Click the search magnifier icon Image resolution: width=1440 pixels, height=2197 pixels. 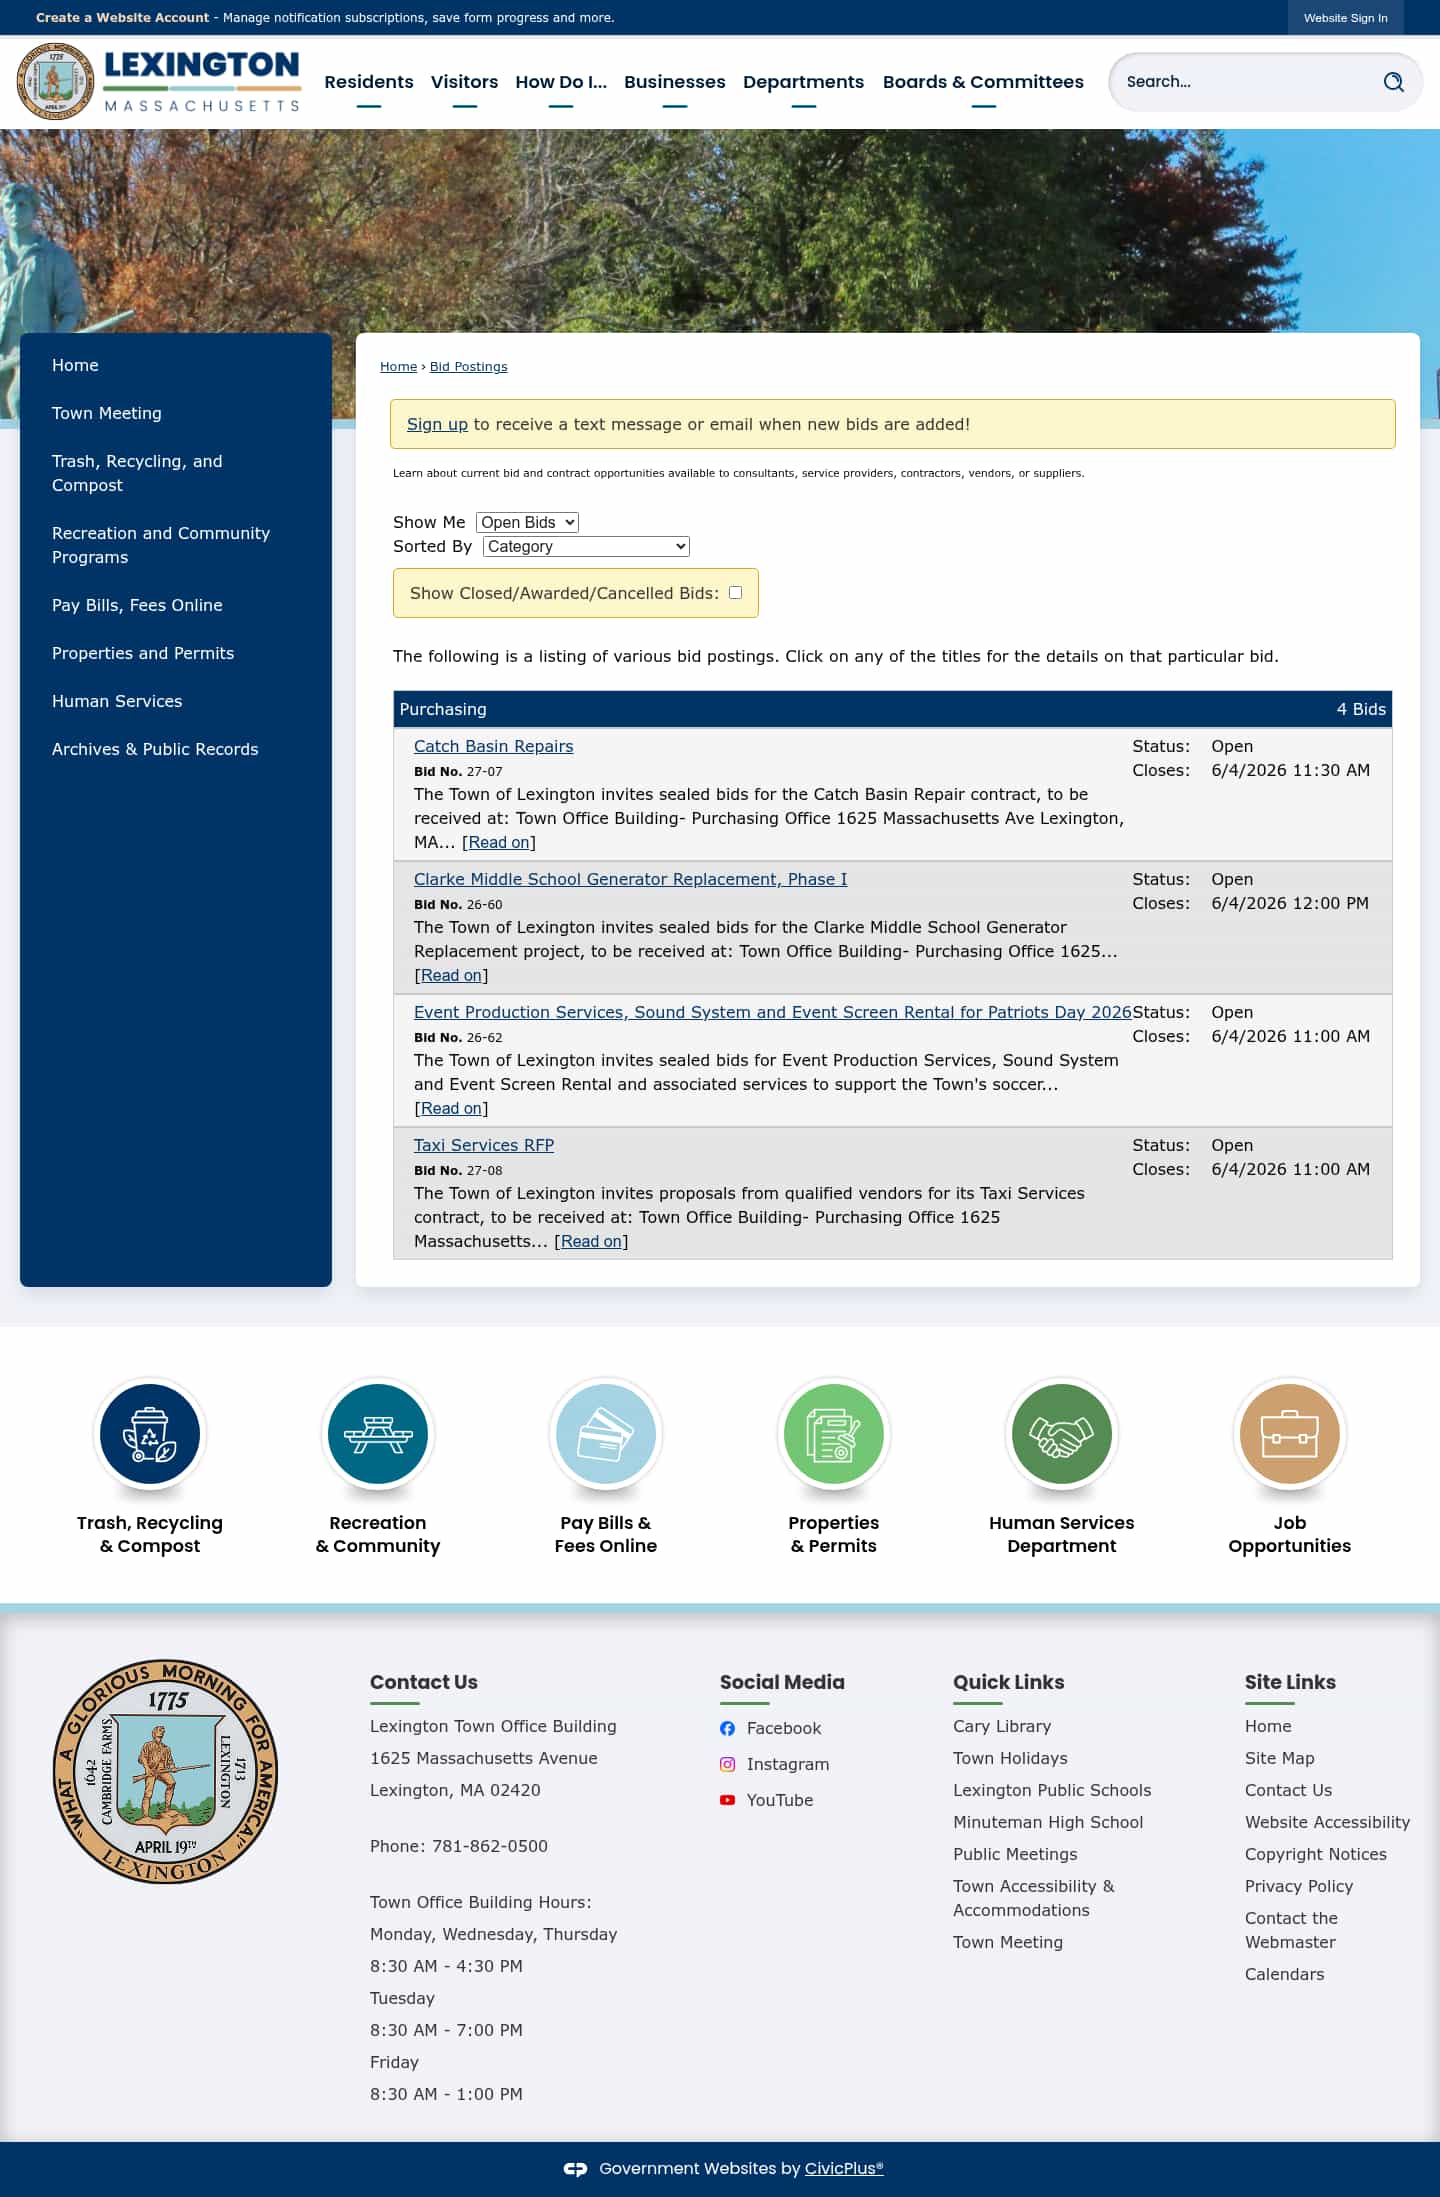tap(1393, 82)
